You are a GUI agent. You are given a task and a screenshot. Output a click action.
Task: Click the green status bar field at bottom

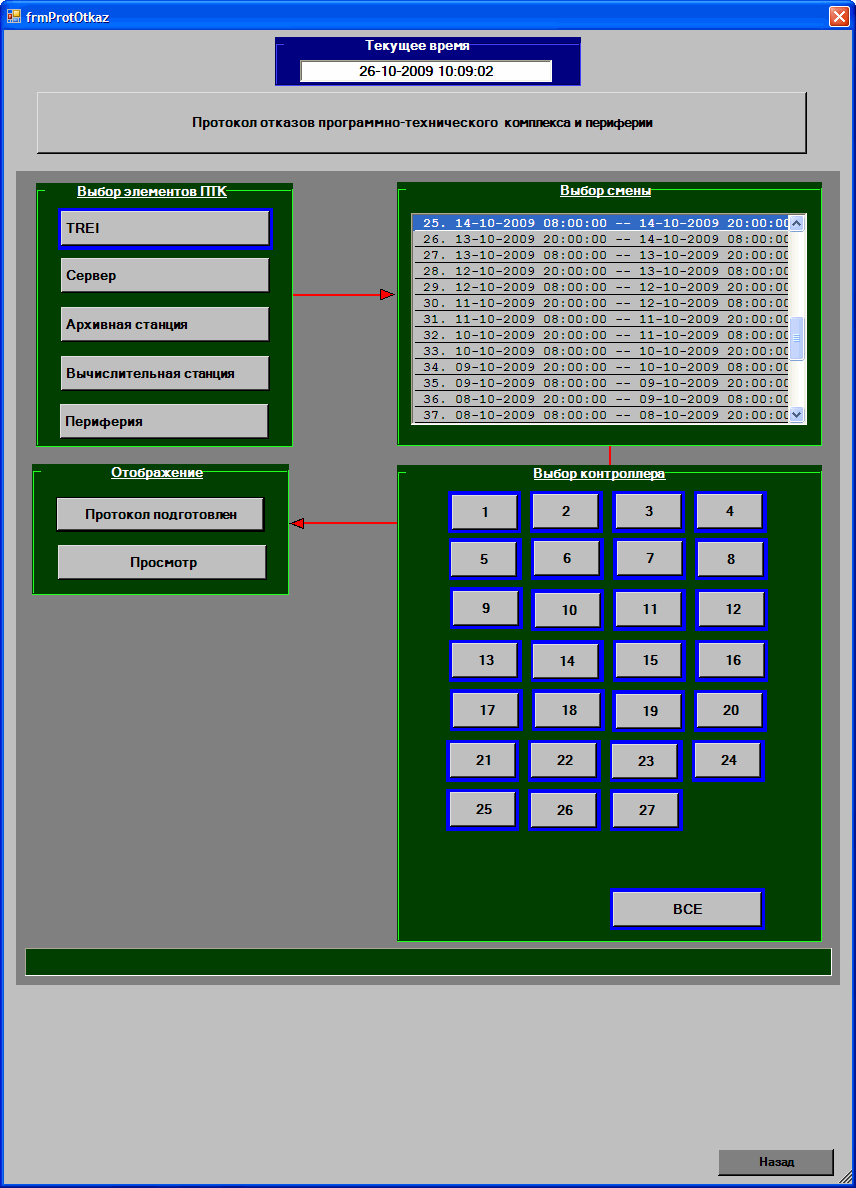tap(428, 962)
